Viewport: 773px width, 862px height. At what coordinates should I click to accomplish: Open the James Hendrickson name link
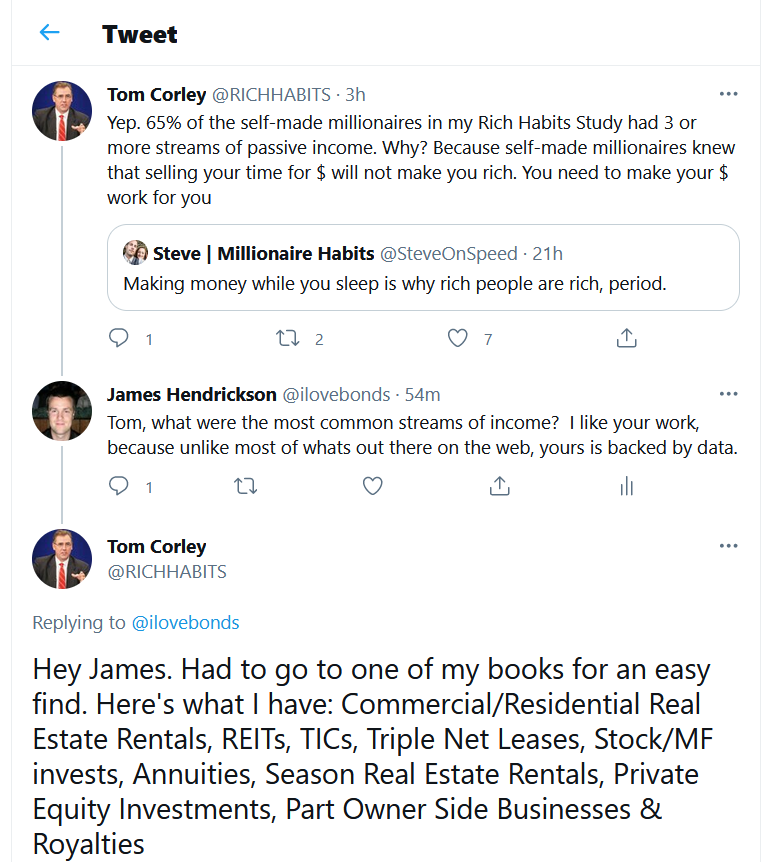191,394
